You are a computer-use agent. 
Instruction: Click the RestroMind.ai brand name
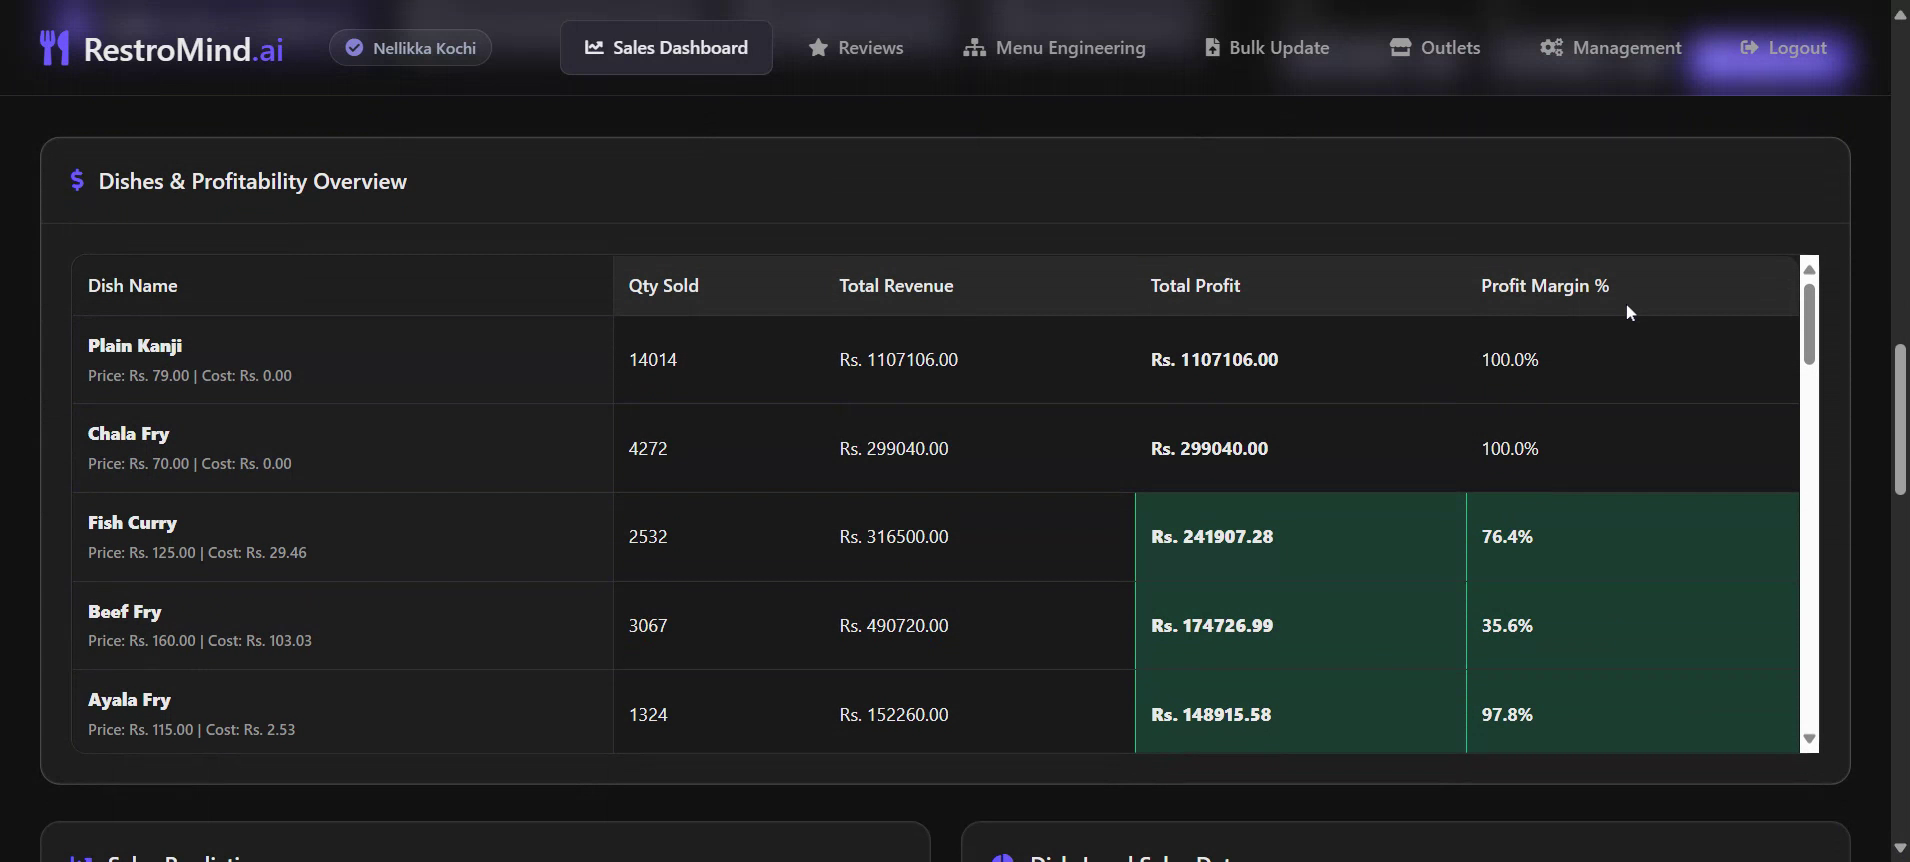tap(183, 49)
